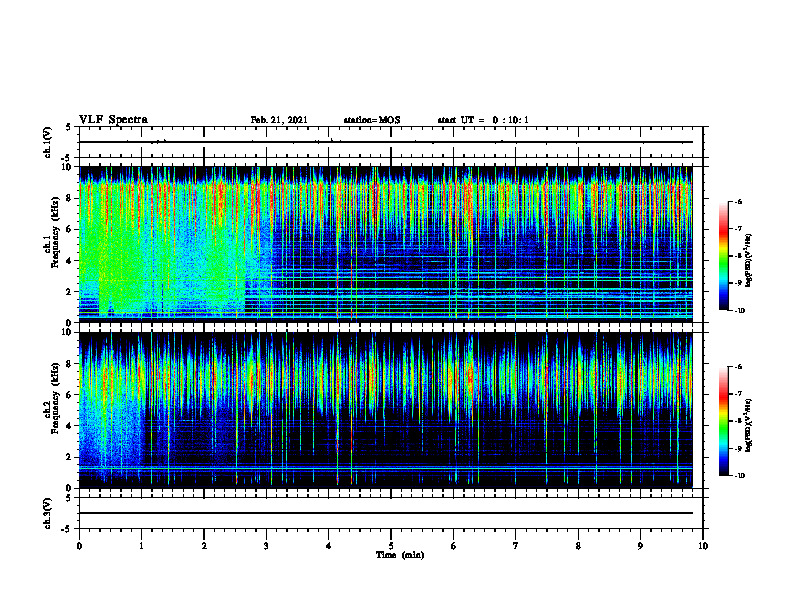Screen dimensions: 792x612
Task: Click time axis tick label '4'
Action: (x=329, y=546)
